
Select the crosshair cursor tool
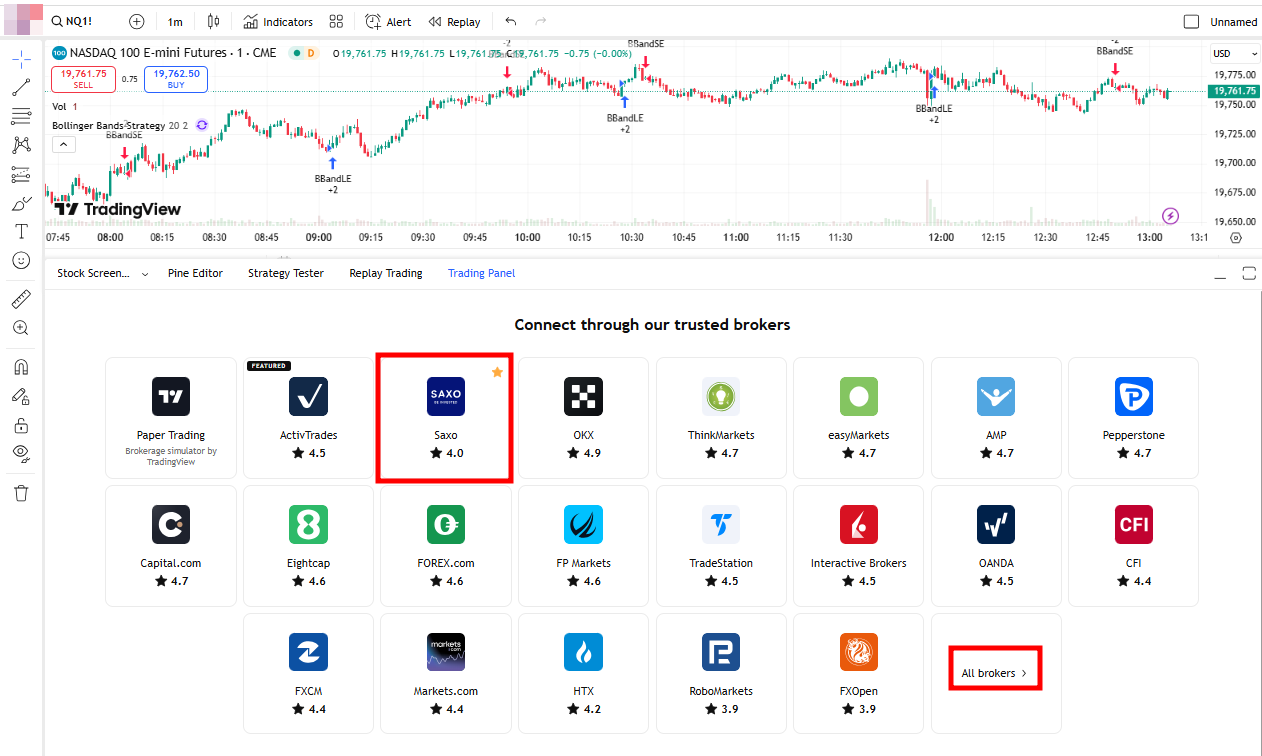(x=21, y=59)
